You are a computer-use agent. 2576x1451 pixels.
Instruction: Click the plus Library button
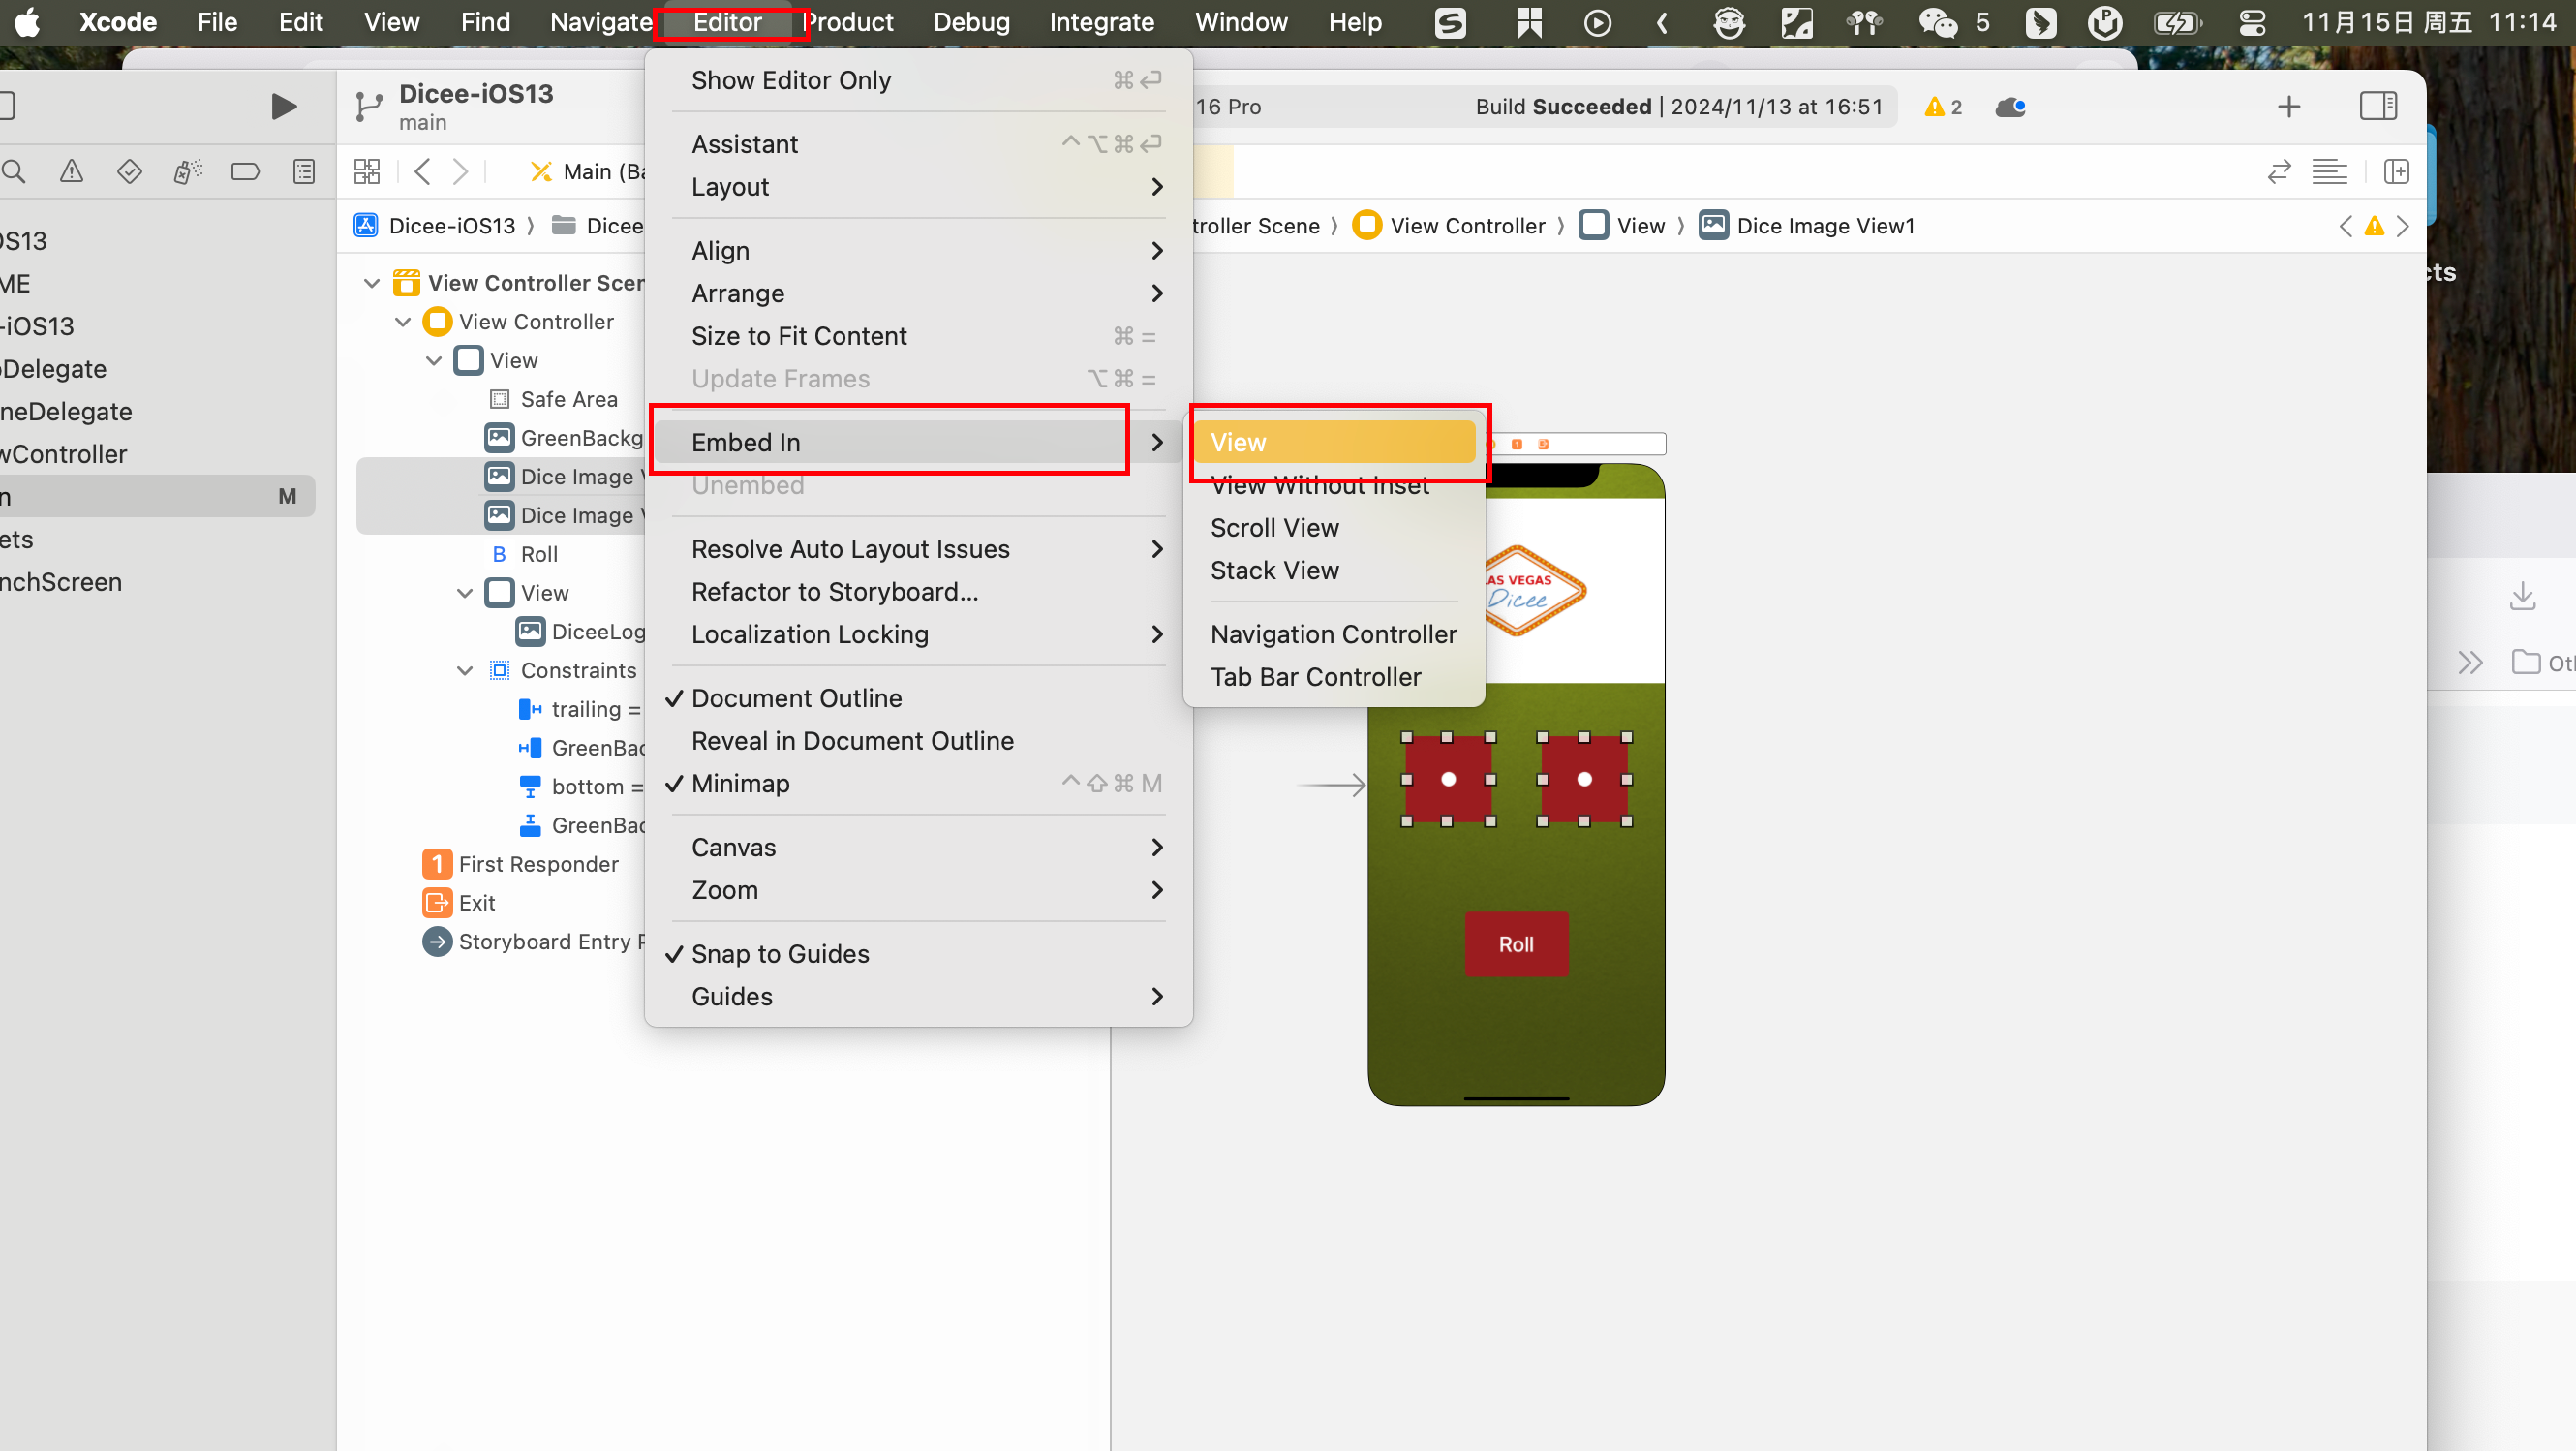click(2289, 107)
